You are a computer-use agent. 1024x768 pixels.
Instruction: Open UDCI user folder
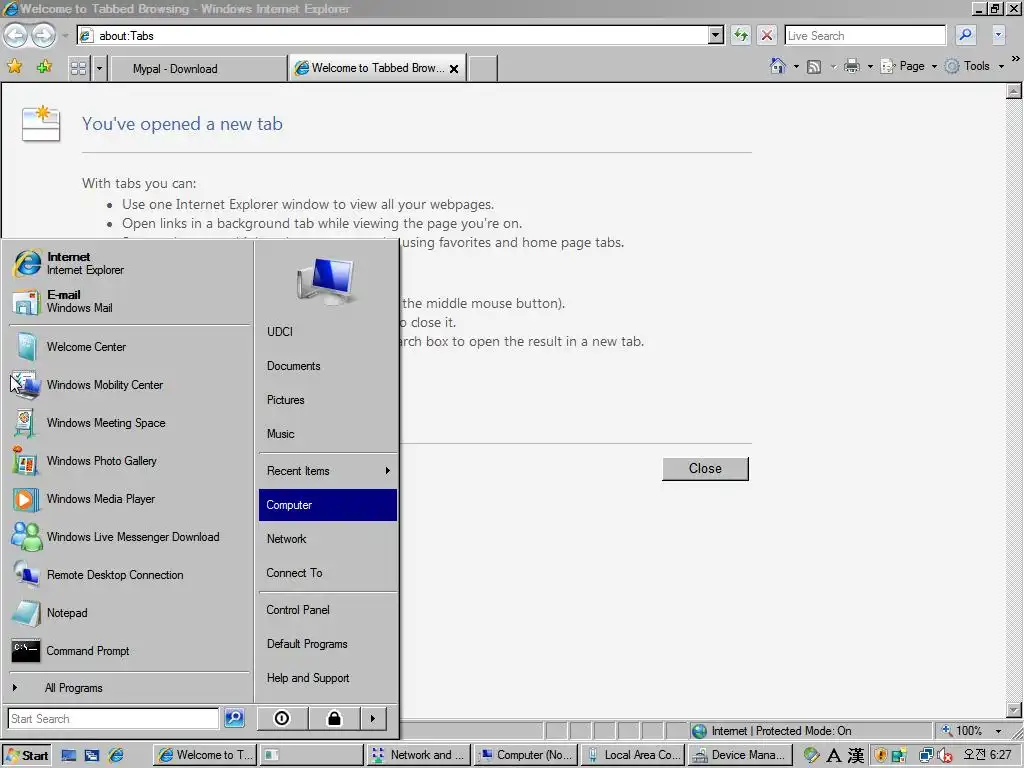pyautogui.click(x=328, y=332)
